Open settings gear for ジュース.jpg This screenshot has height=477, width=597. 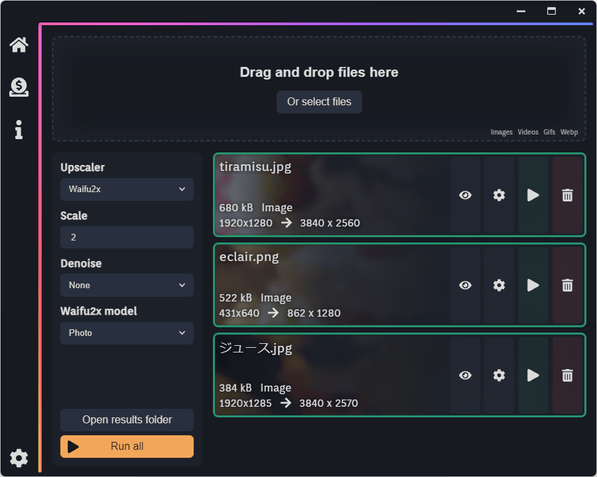(499, 375)
